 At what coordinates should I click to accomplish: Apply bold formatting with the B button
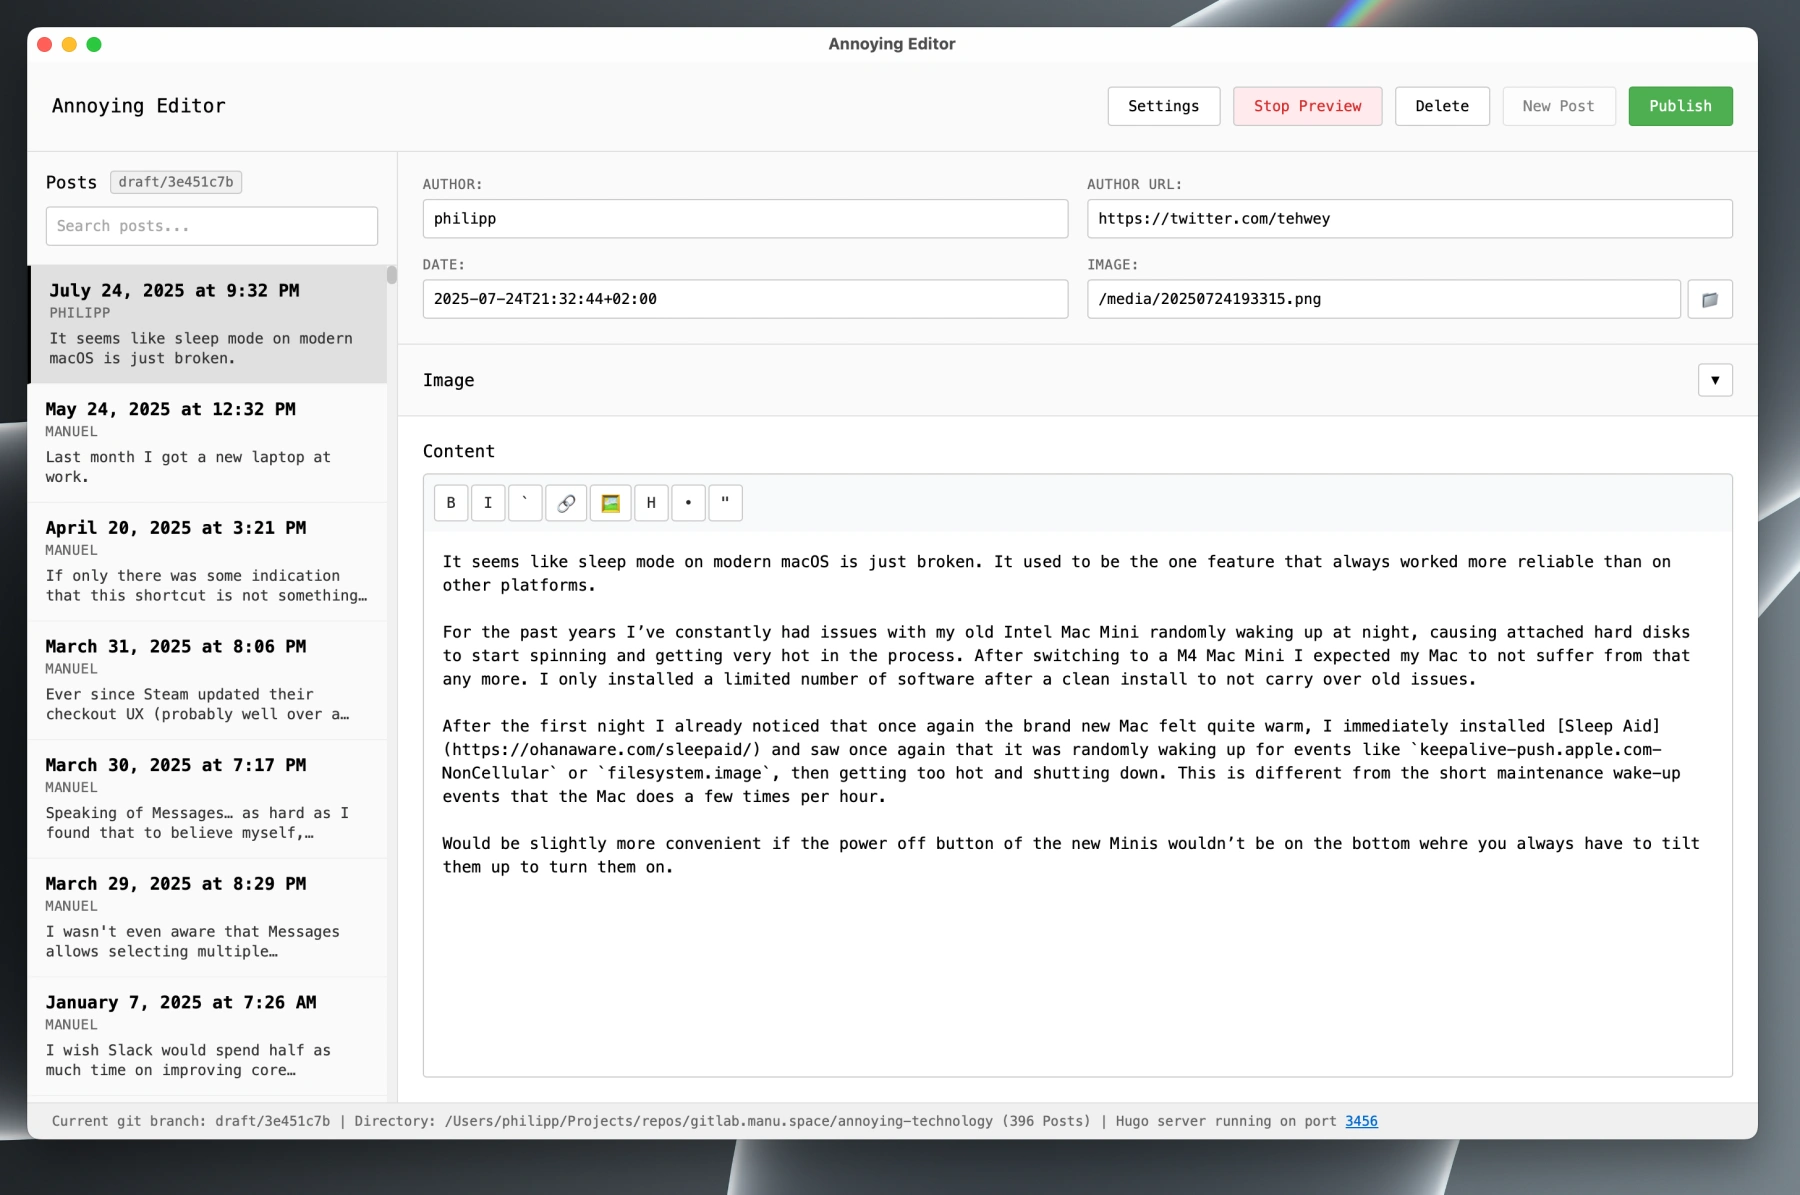[x=451, y=503]
